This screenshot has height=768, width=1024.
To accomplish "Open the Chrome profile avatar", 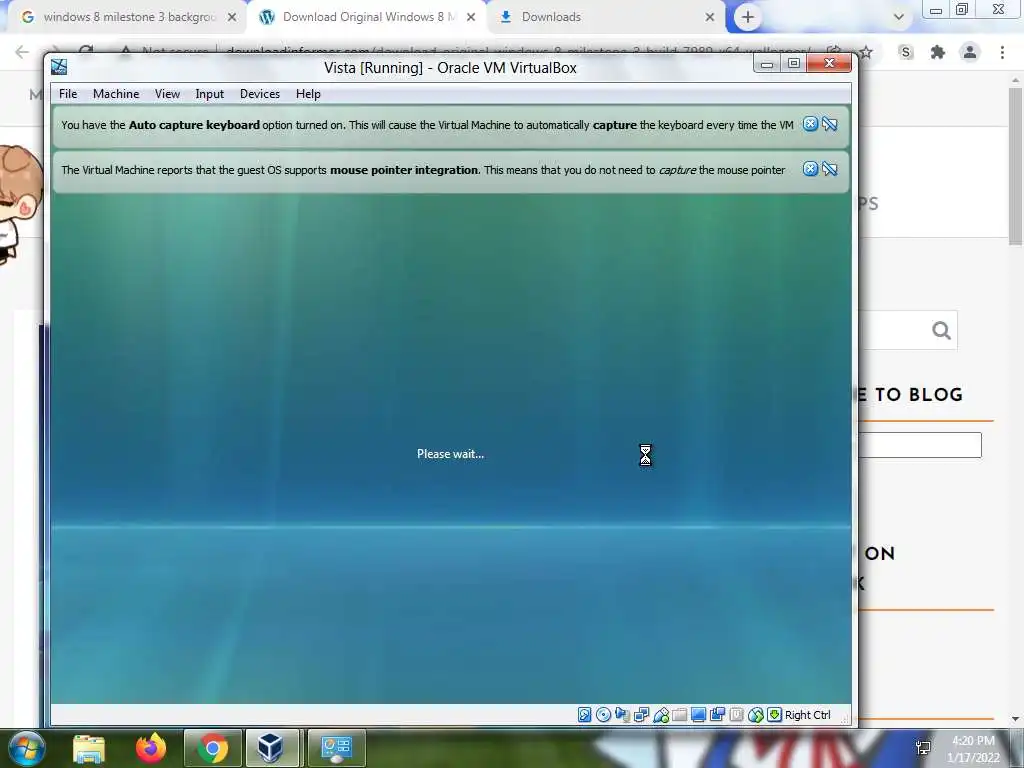I will [970, 52].
